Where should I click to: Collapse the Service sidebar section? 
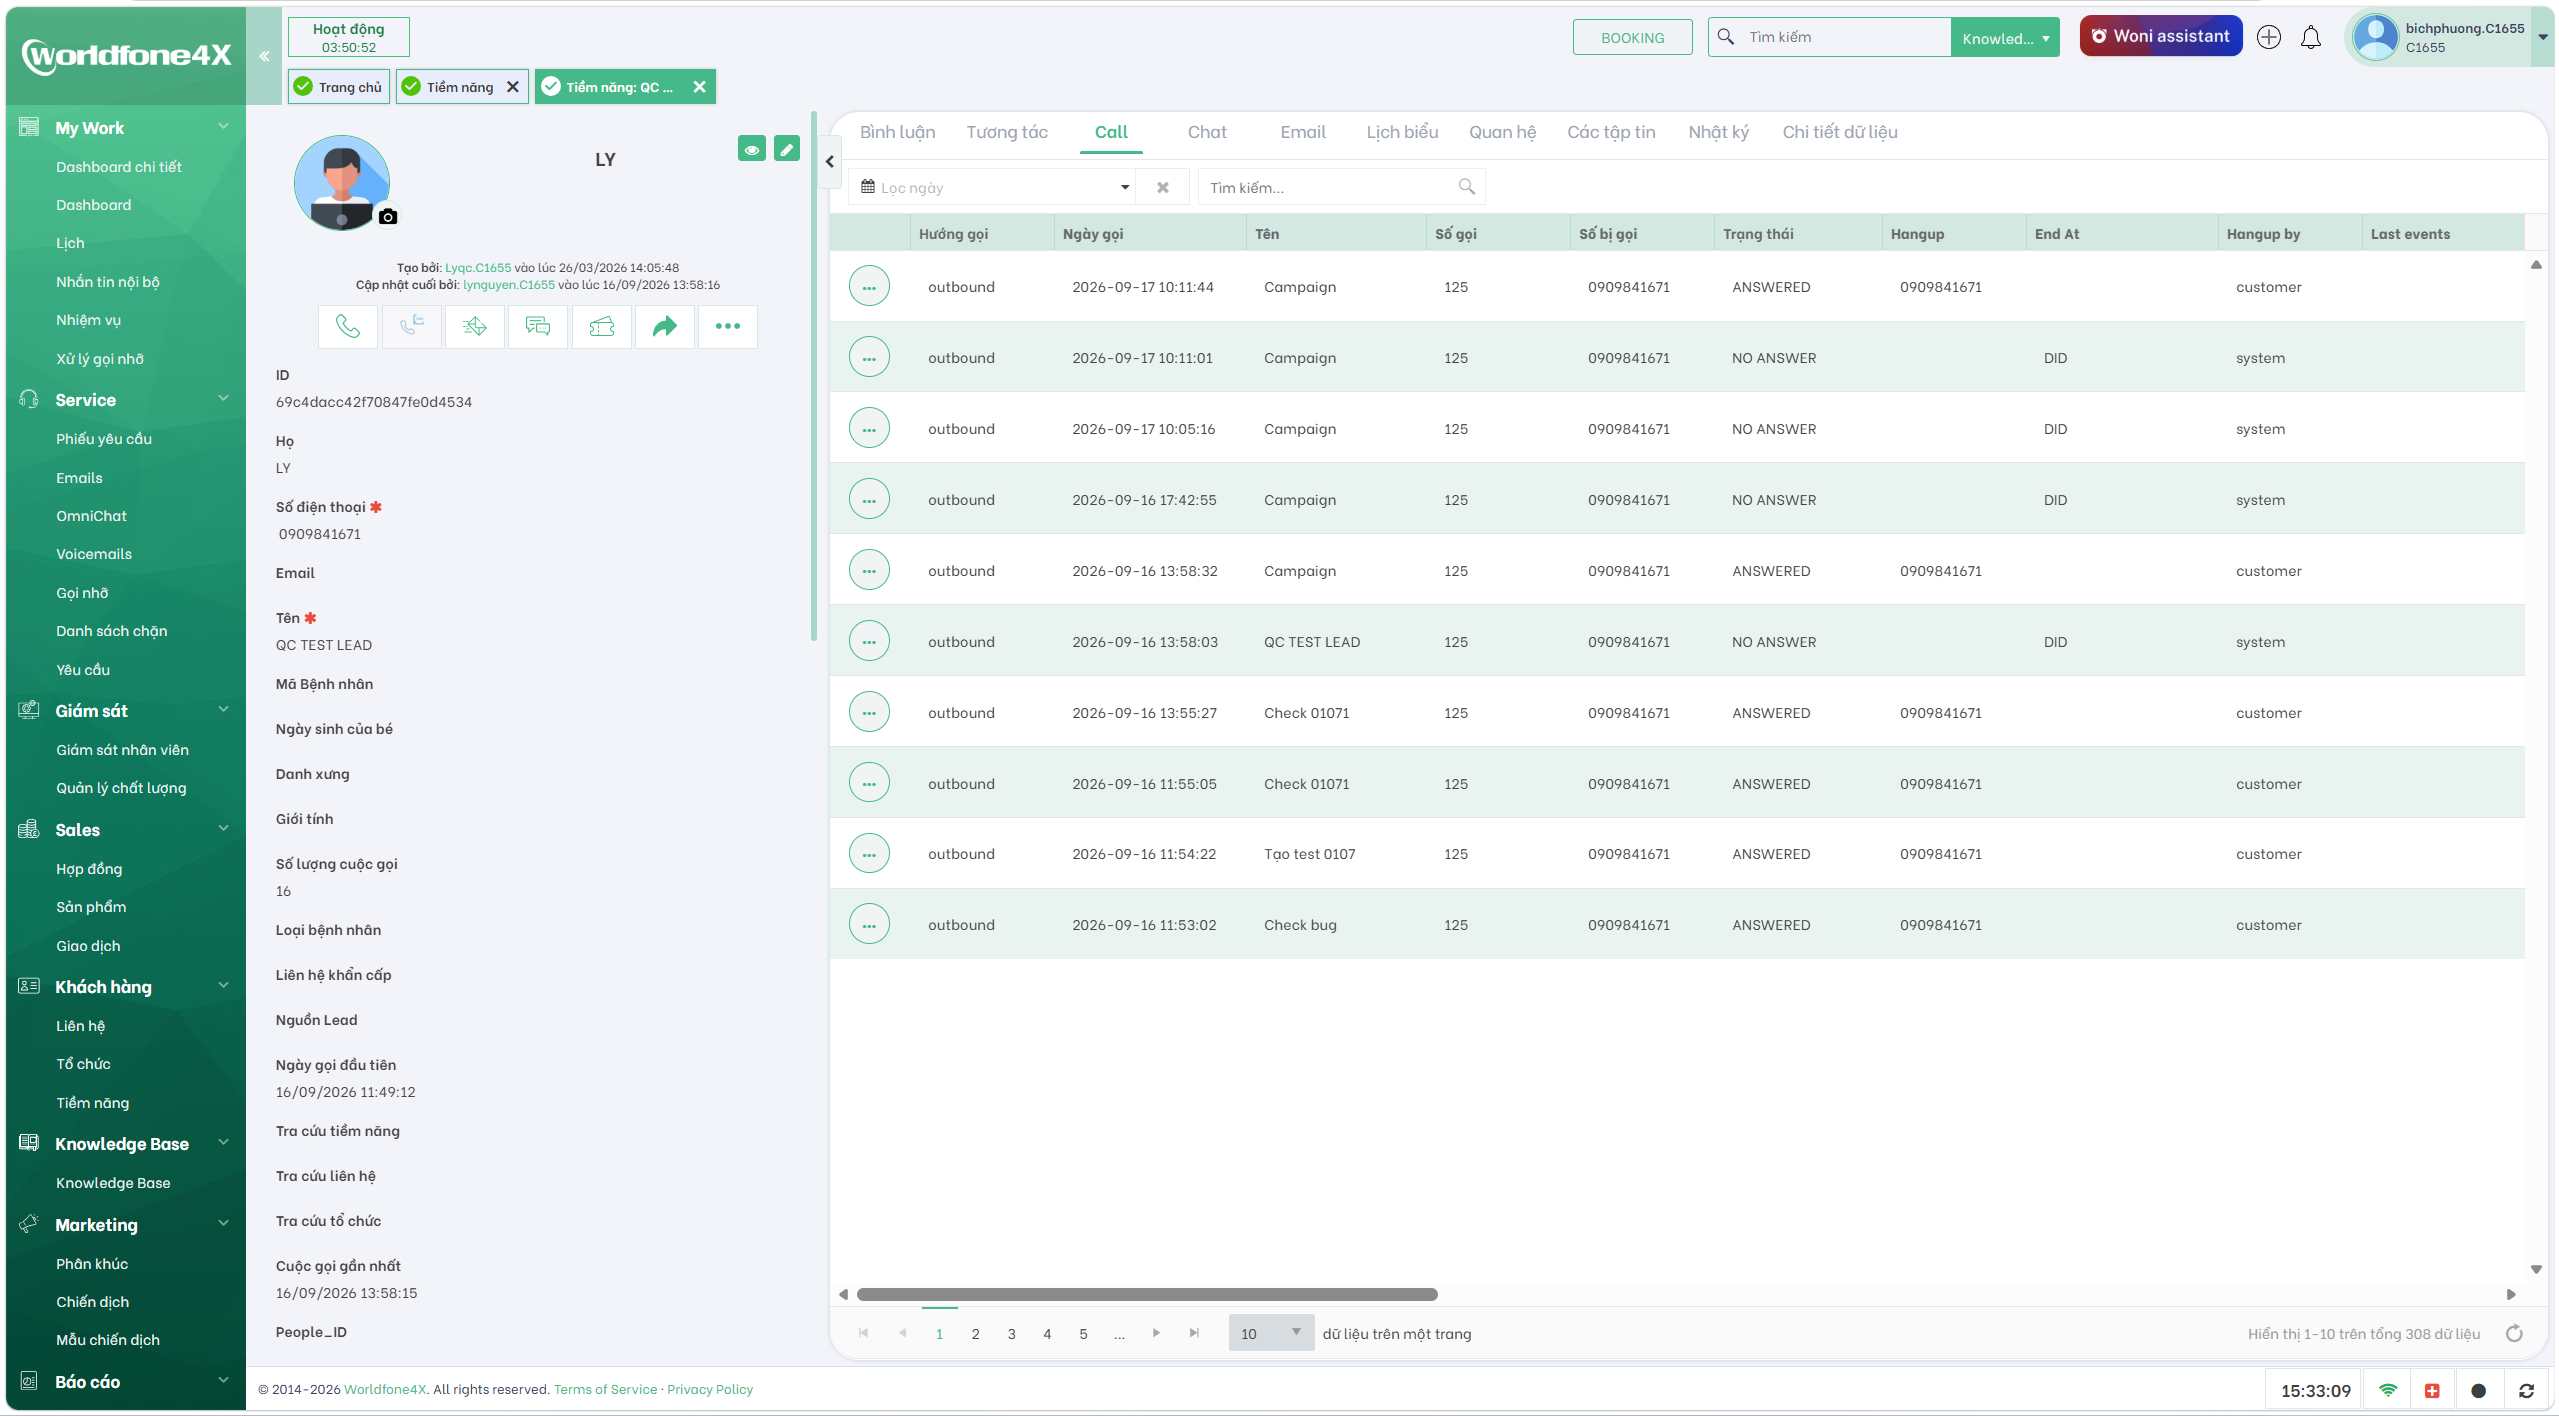click(x=224, y=399)
